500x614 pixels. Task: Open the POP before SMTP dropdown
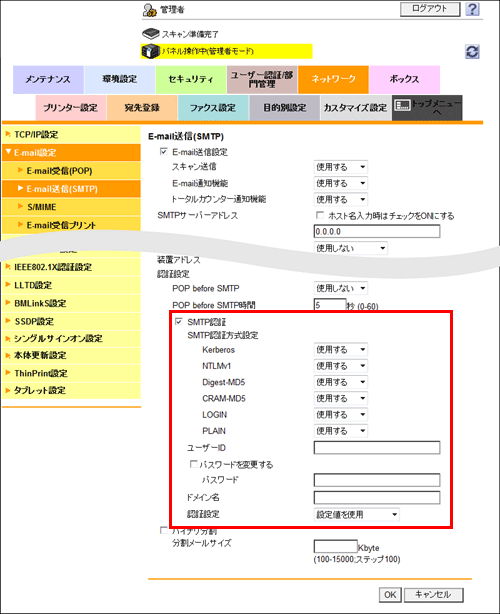341,288
